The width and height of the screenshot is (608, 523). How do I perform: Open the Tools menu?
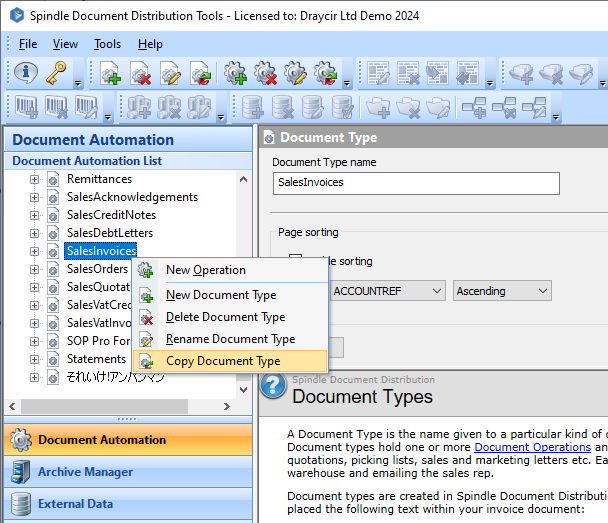[x=107, y=44]
